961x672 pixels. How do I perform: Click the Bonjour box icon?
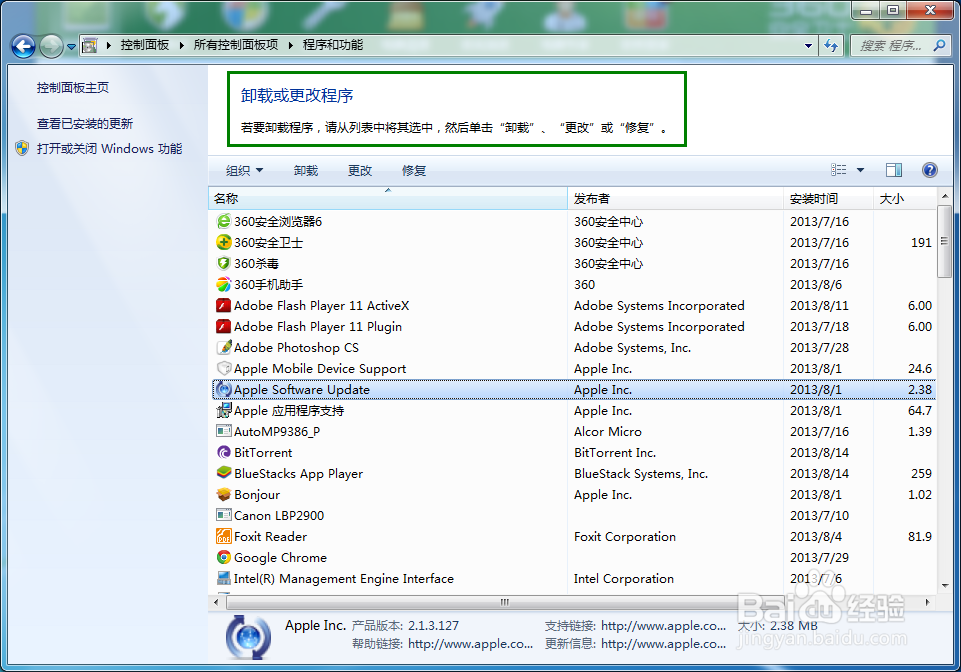click(x=224, y=494)
